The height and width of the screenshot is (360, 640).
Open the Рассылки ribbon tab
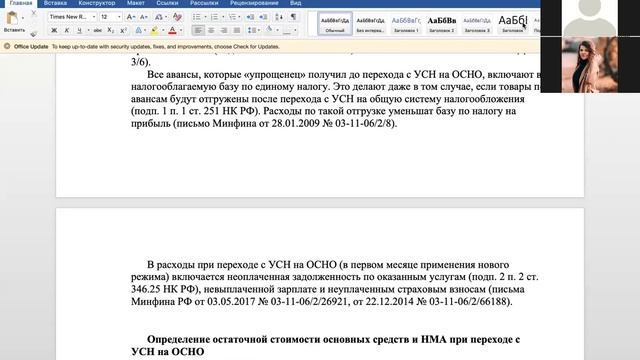(x=204, y=3)
